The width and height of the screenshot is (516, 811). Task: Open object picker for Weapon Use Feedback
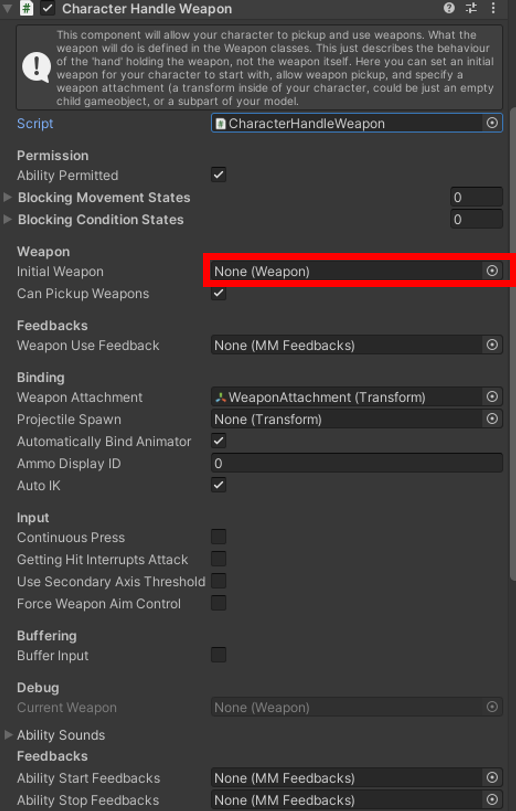pyautogui.click(x=492, y=344)
